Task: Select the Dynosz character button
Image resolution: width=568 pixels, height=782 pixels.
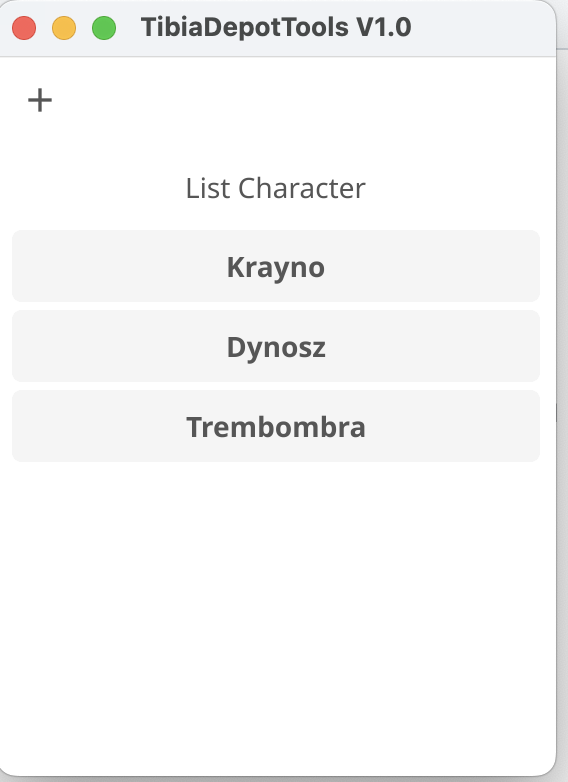Action: (276, 346)
